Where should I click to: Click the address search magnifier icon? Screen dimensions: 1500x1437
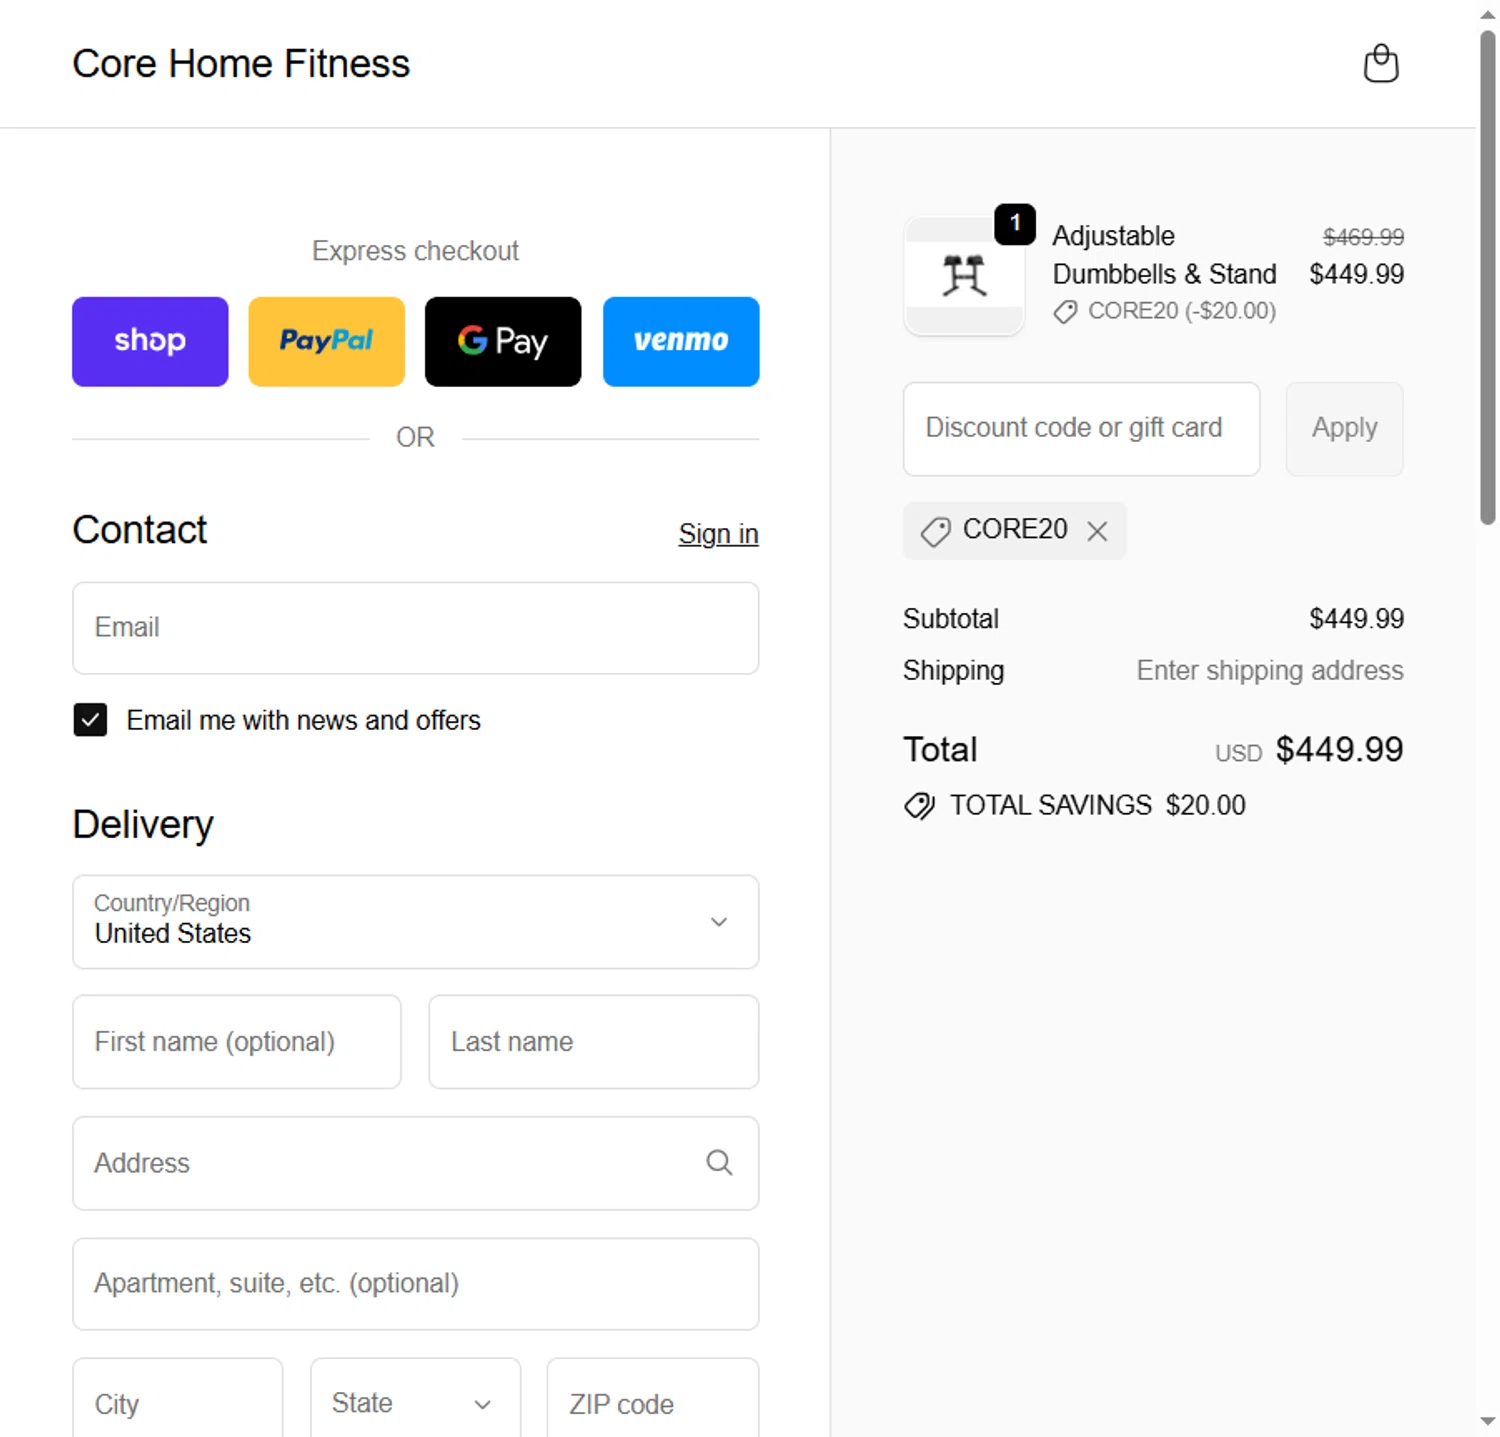[x=719, y=1162]
